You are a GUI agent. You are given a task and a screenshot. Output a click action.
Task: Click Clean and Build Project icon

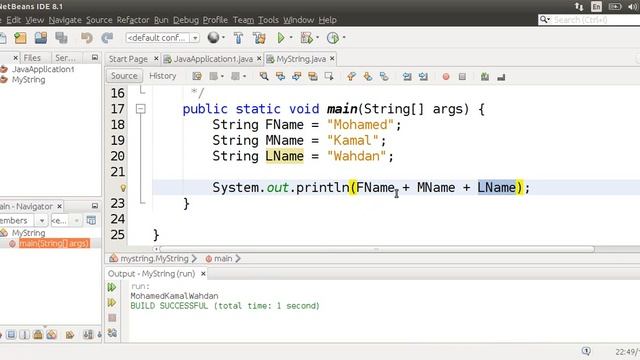(259, 38)
